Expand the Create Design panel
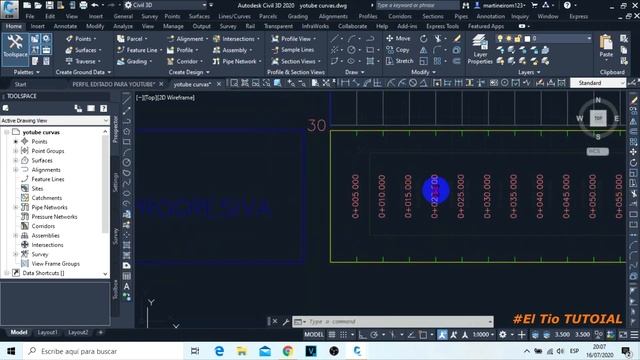This screenshot has width=640, height=360. coord(189,72)
